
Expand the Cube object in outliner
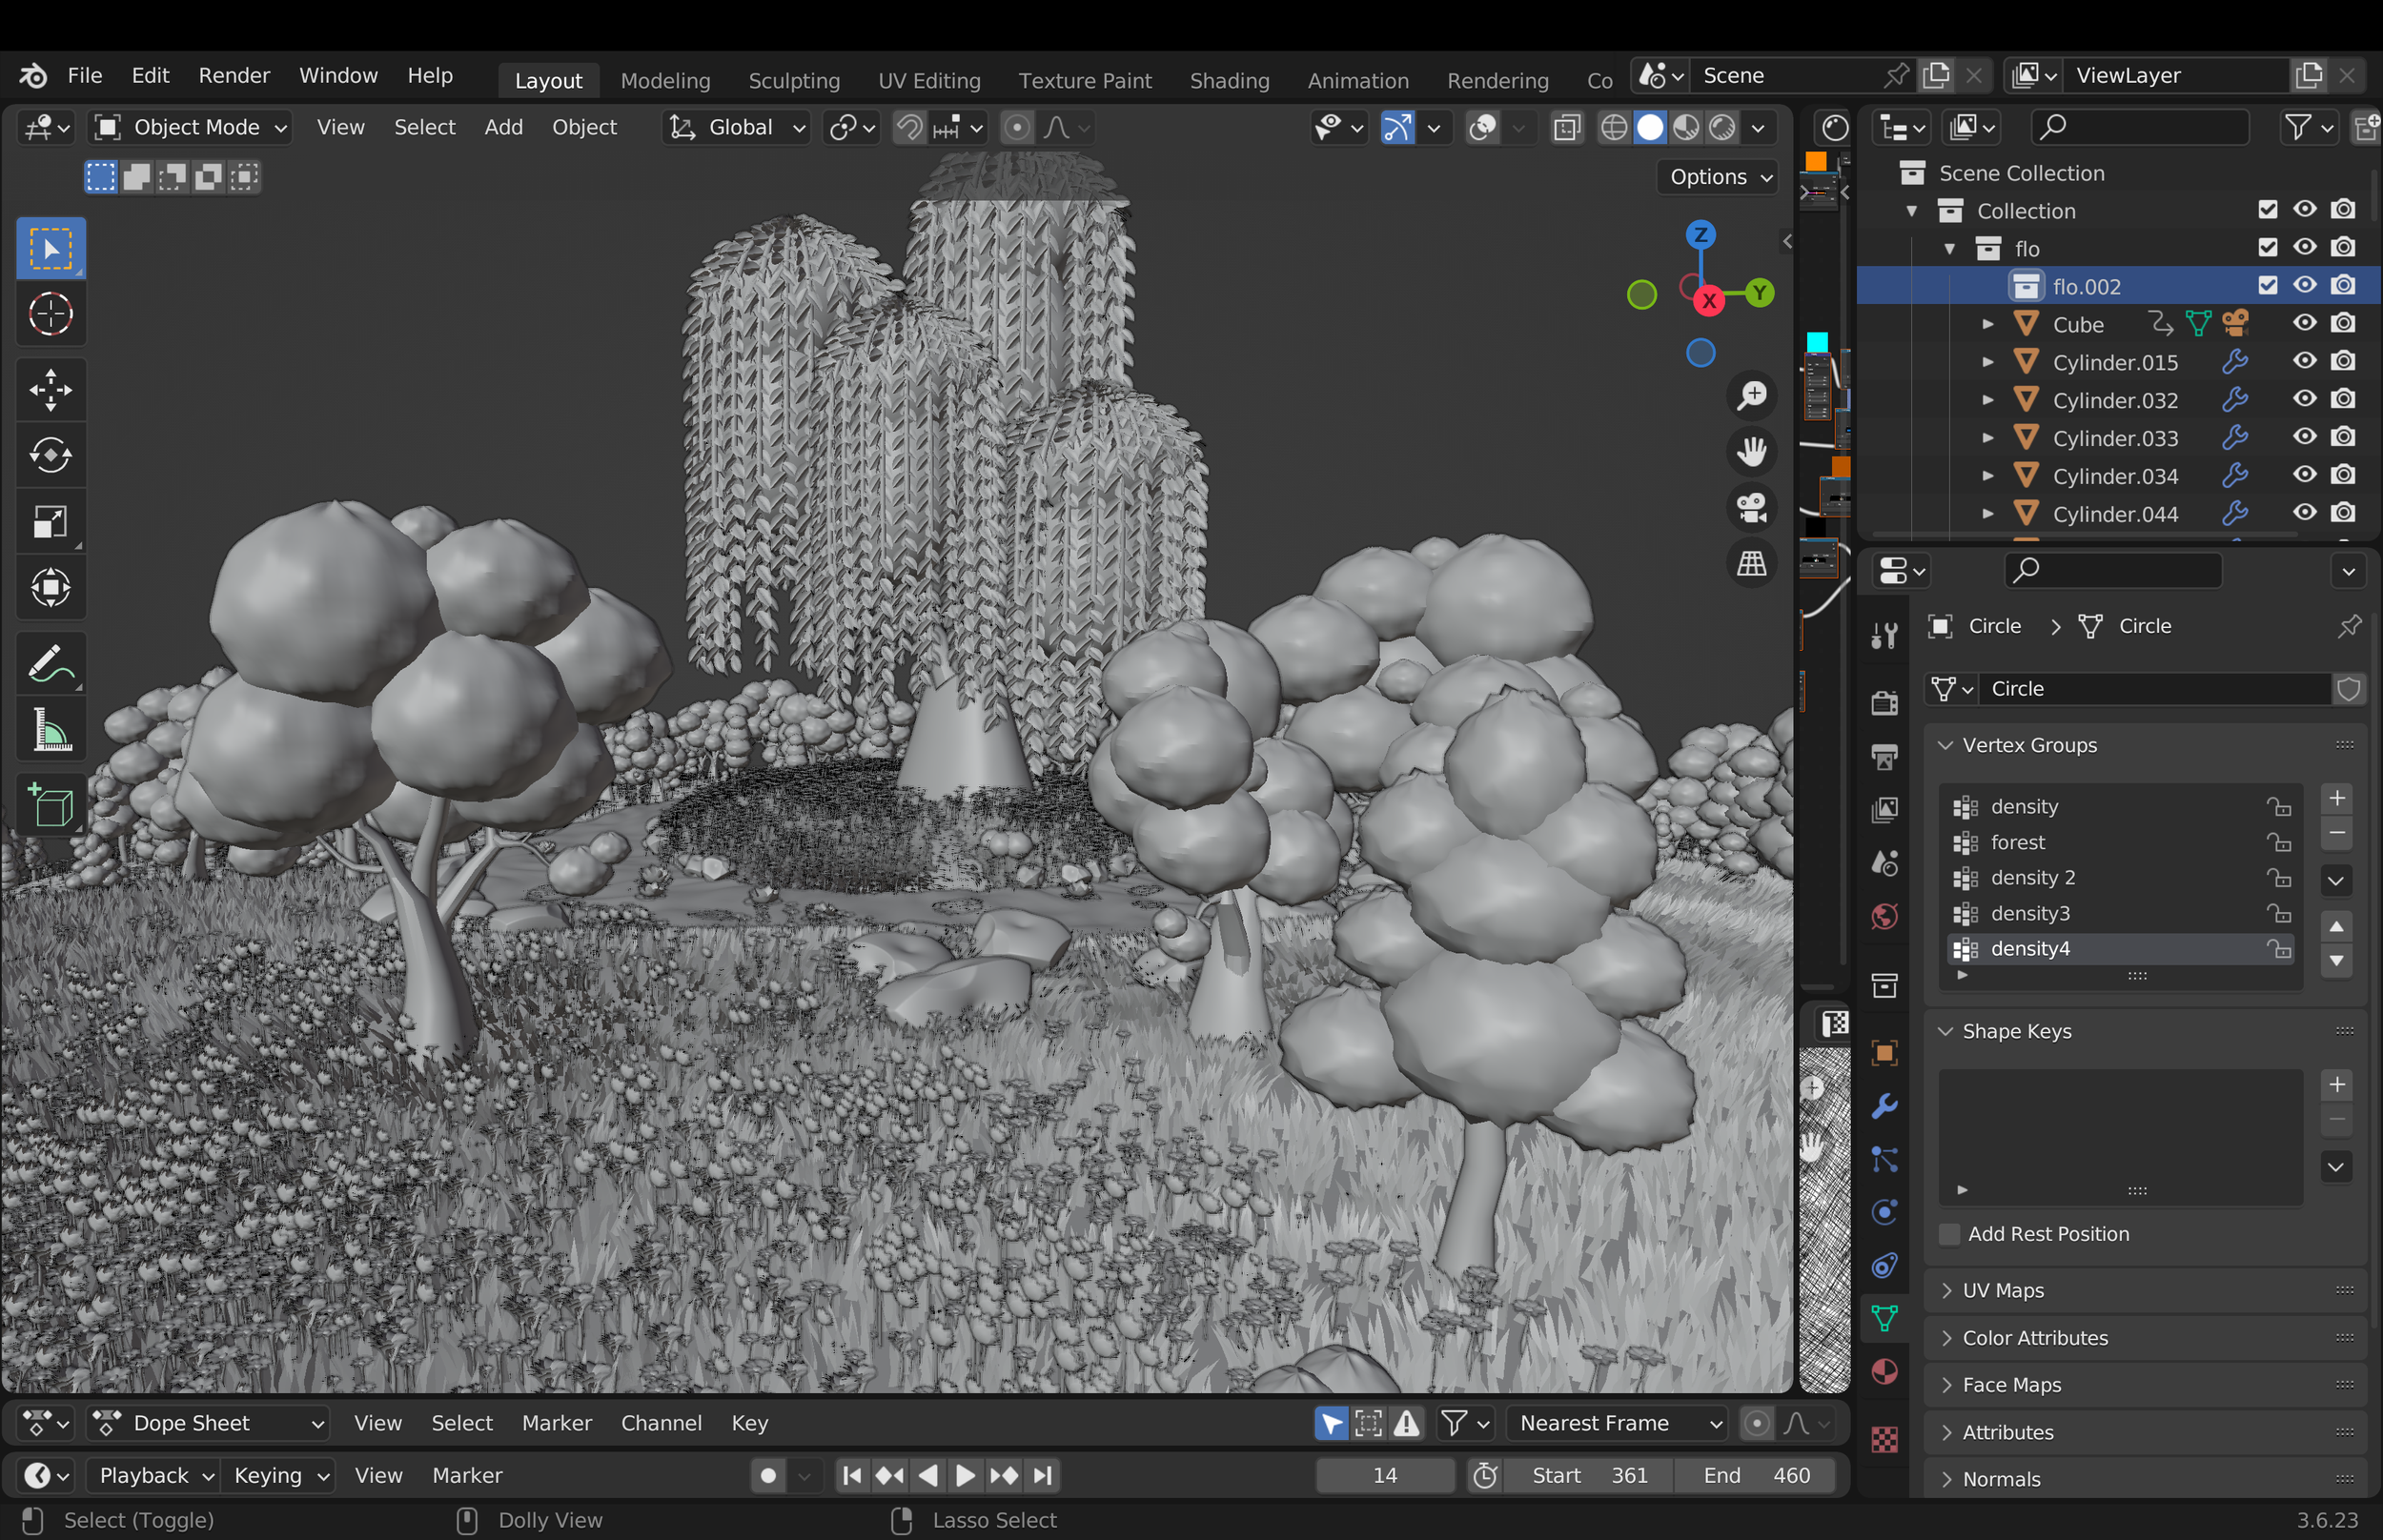pos(1987,324)
